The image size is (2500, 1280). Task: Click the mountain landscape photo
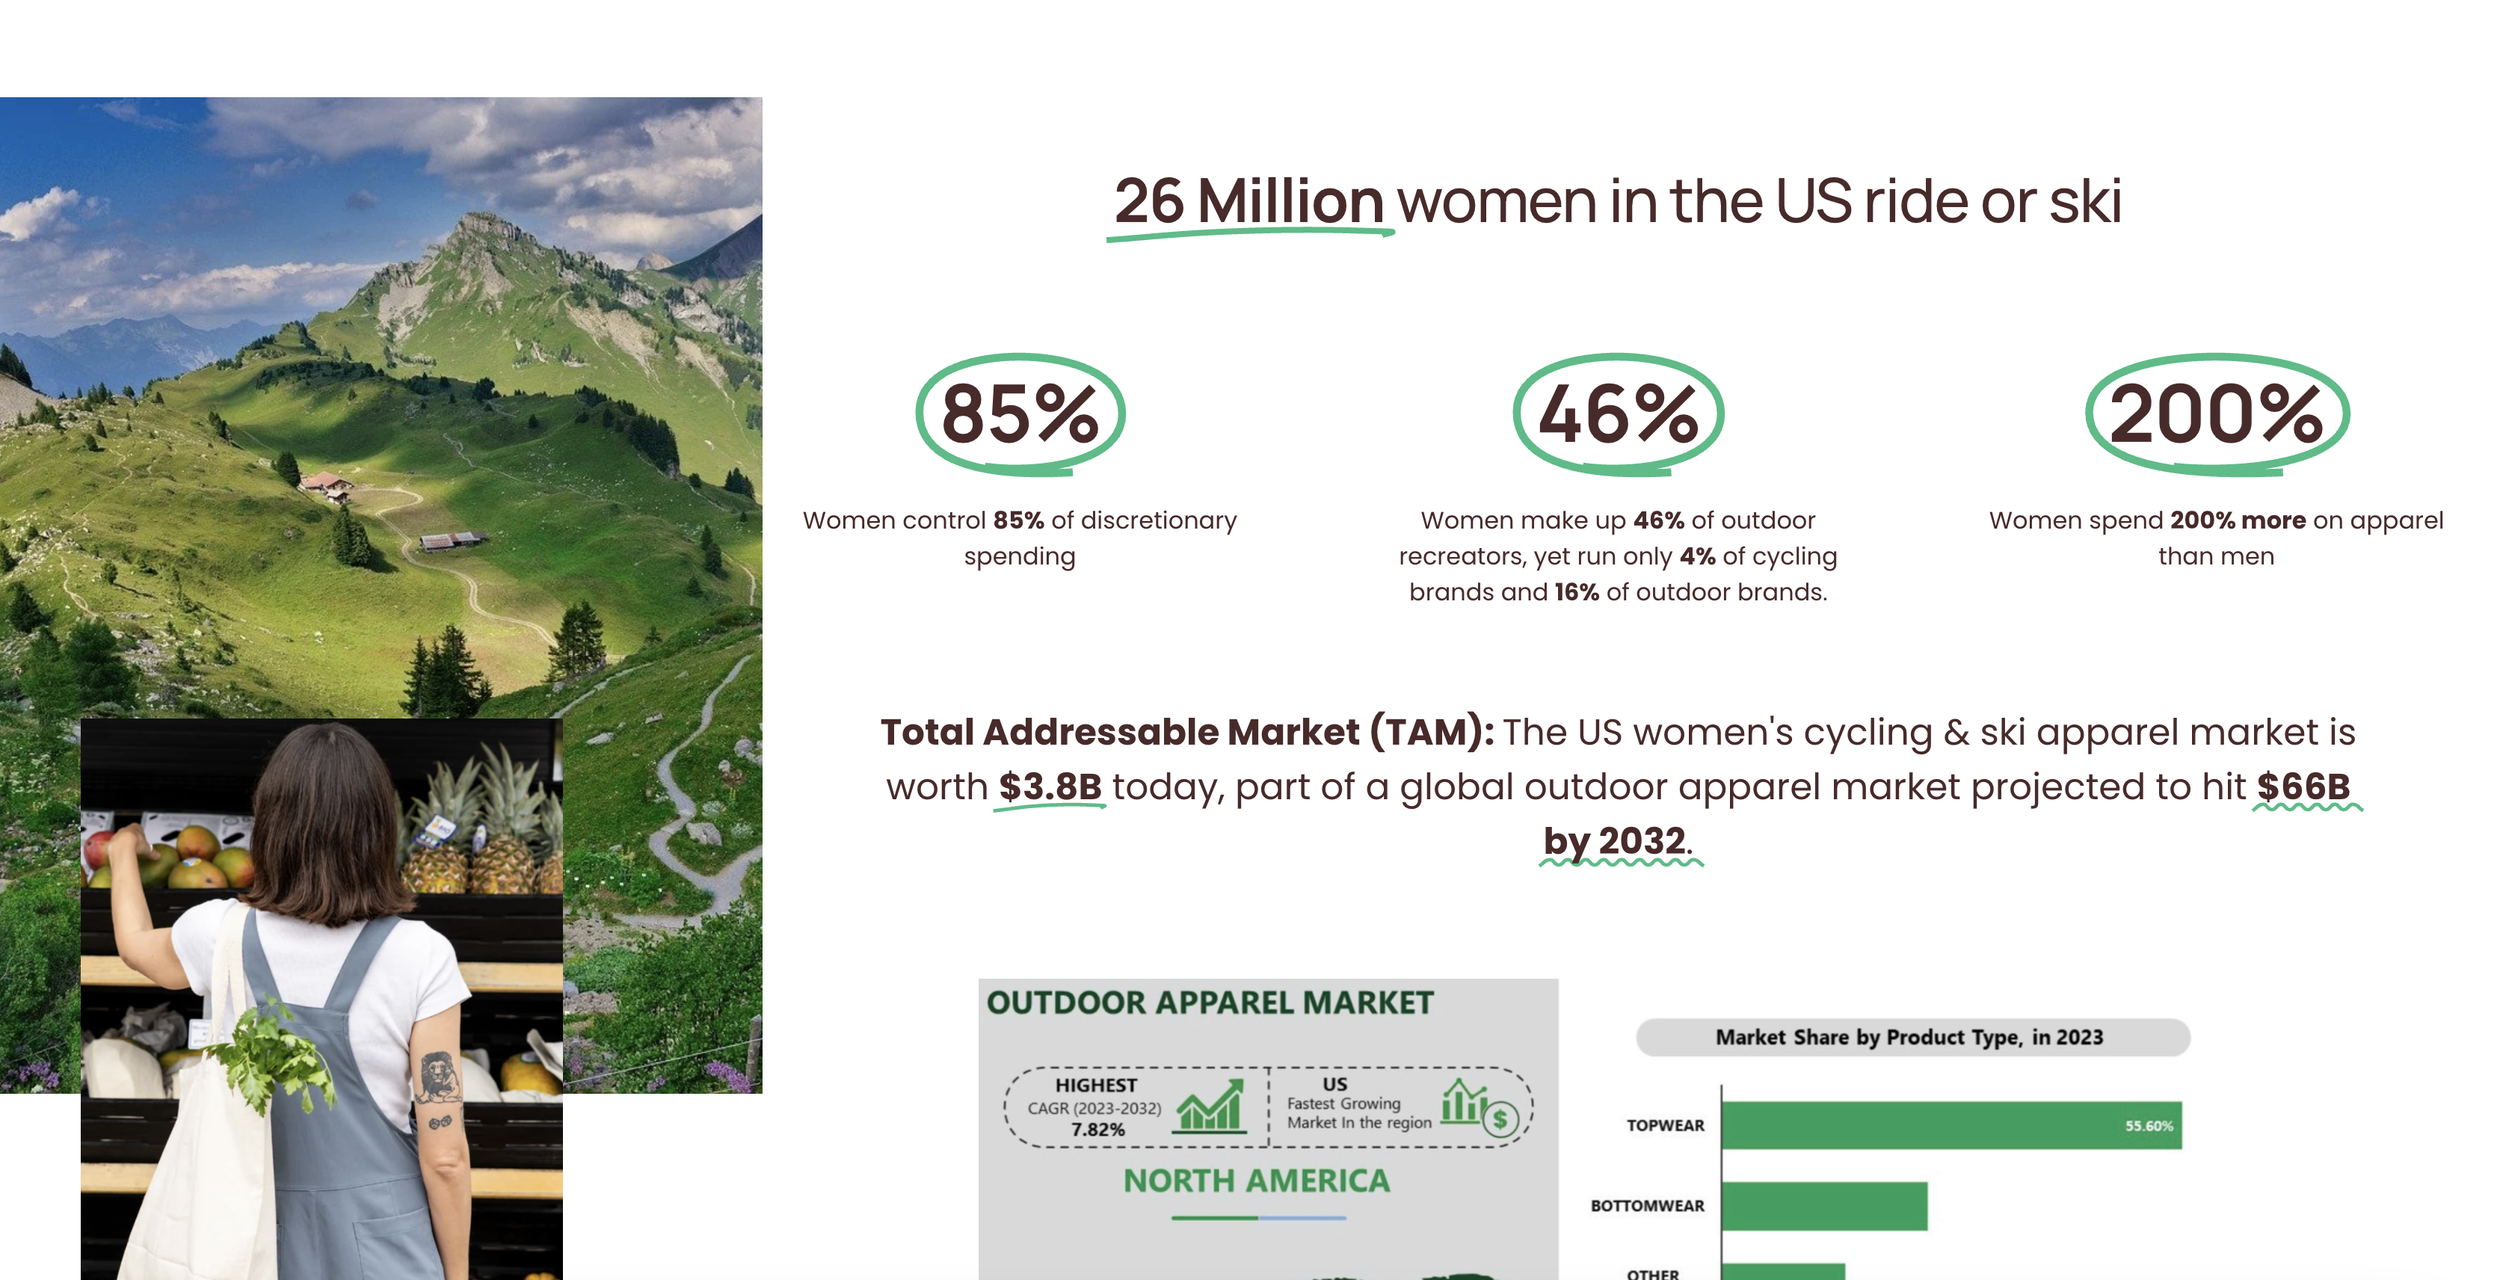tap(380, 400)
